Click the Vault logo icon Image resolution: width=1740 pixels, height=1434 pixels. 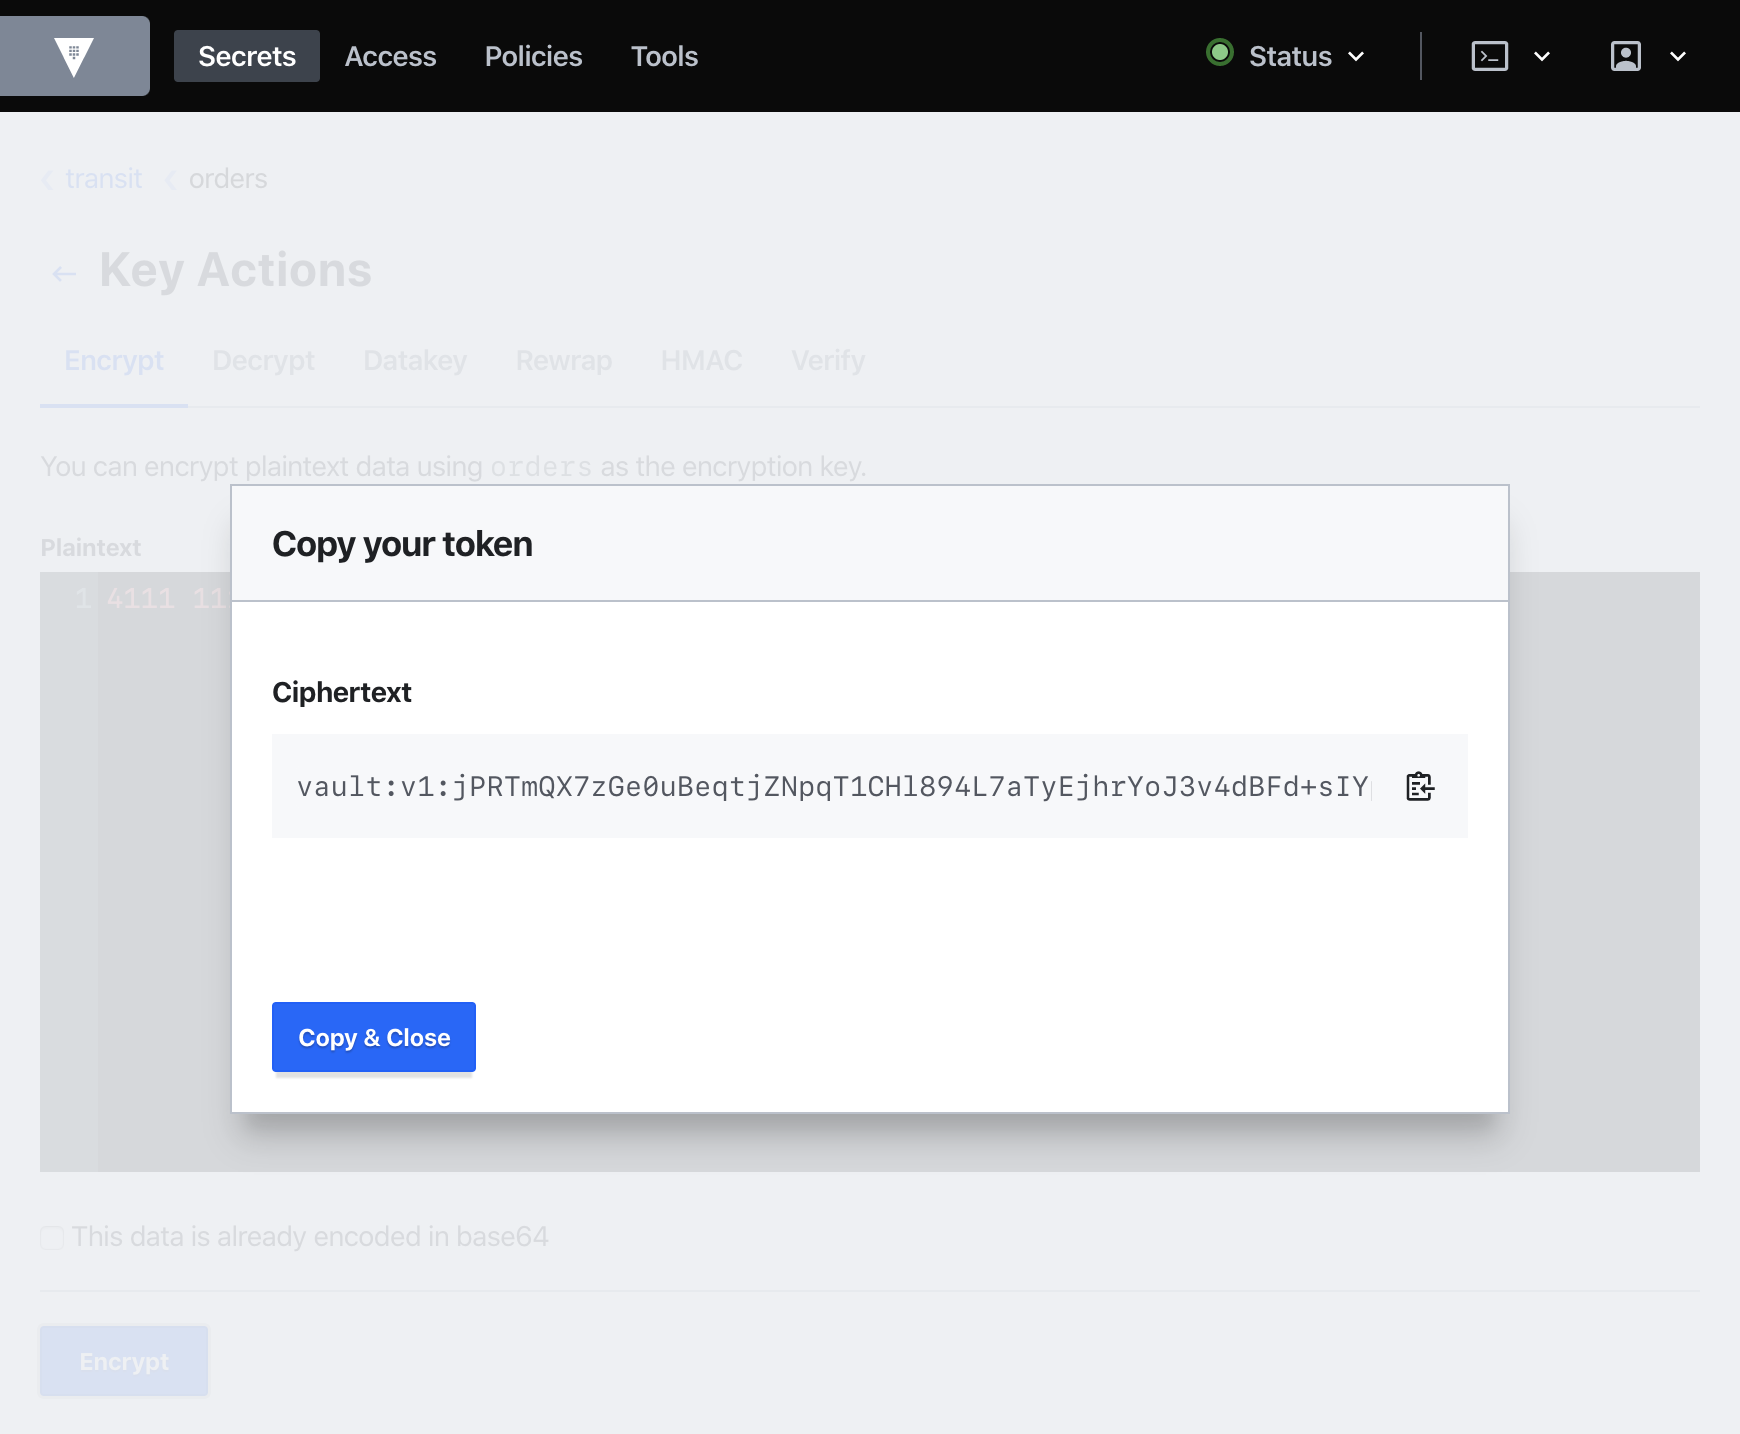coord(75,56)
